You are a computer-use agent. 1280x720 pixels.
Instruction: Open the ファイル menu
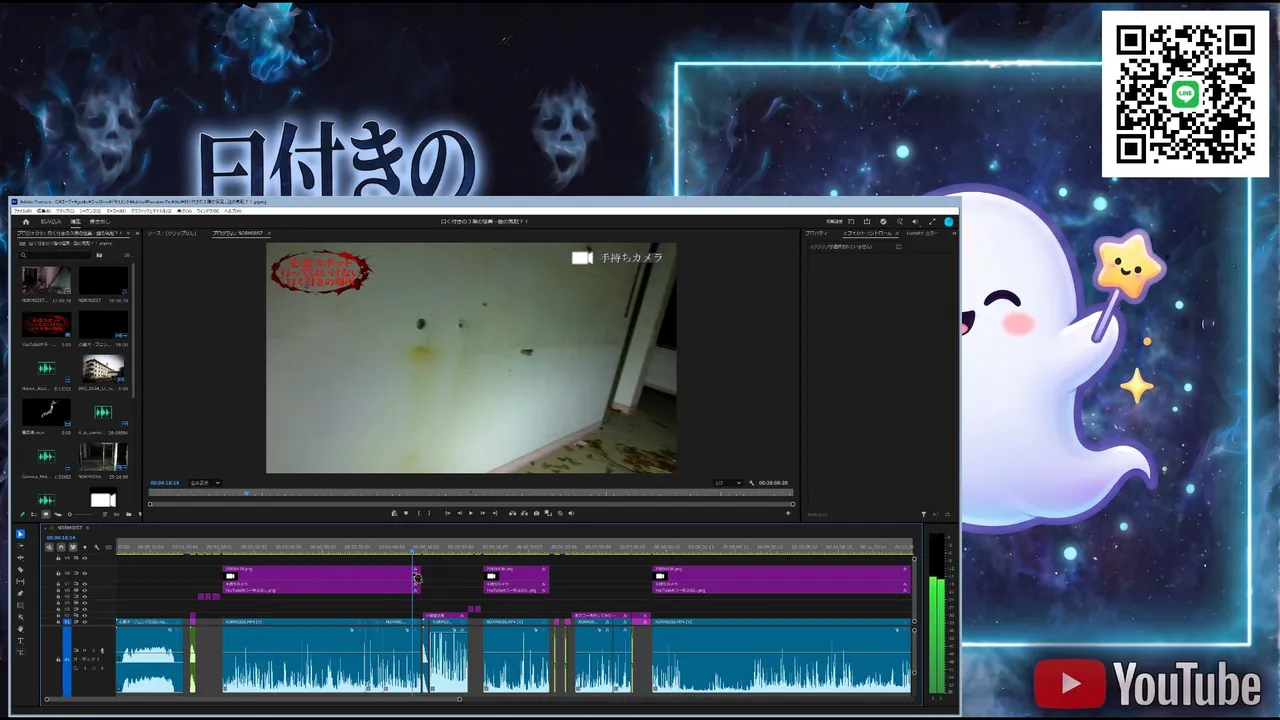click(22, 211)
